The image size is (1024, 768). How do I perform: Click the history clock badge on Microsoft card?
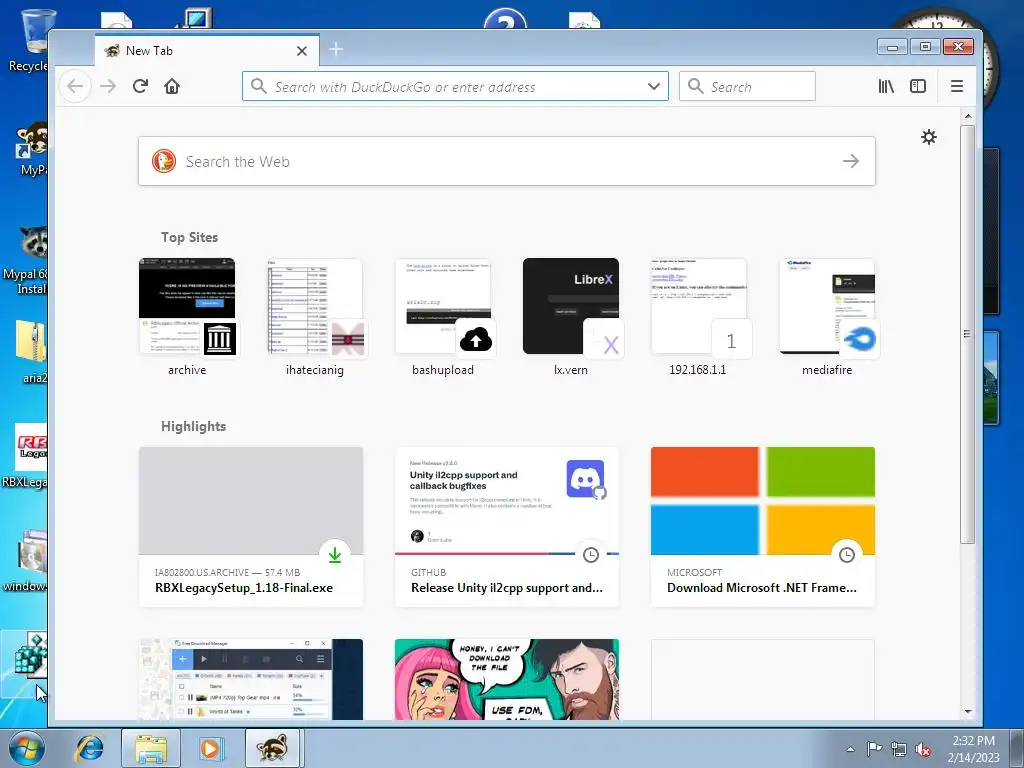point(847,554)
